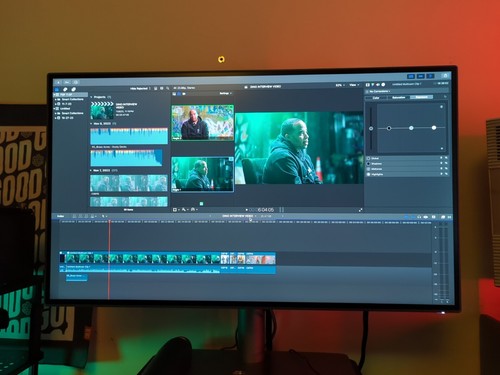This screenshot has height=375, width=500.
Task: Click the browser search magnifier icon
Action: (x=168, y=88)
